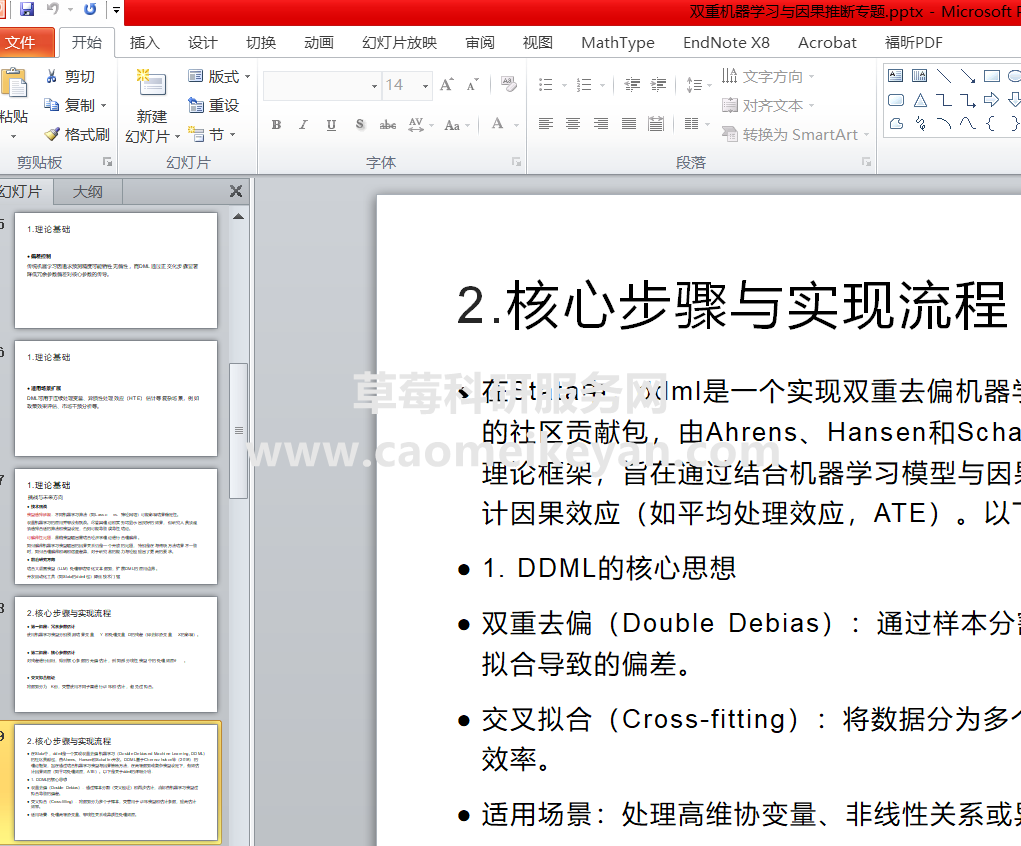
Task: Click the 重设 reset slide button
Action: point(213,106)
